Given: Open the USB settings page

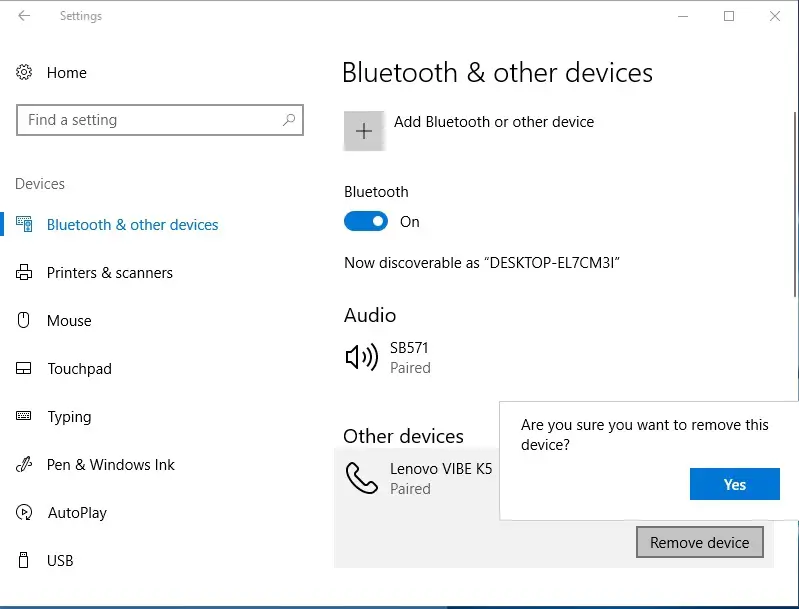Looking at the screenshot, I should [60, 561].
